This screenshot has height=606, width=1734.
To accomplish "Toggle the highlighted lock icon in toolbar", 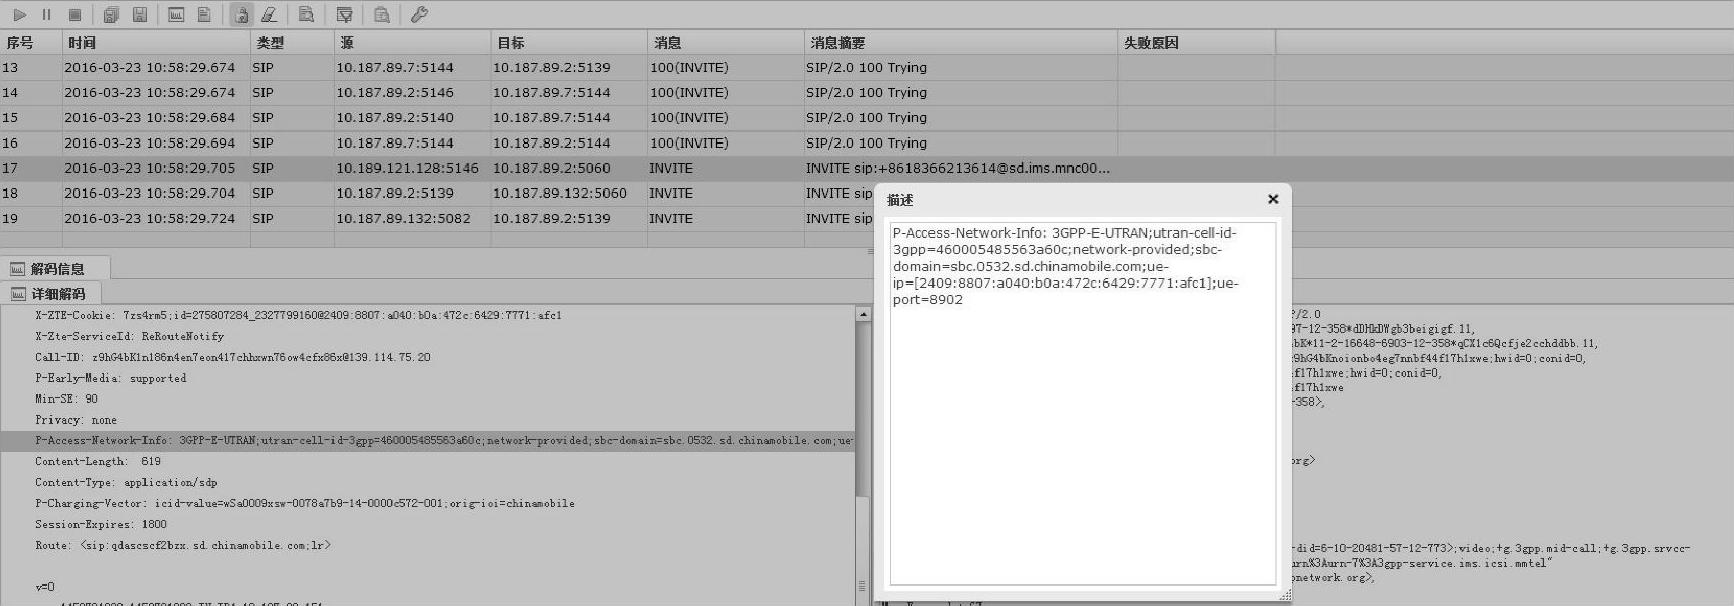I will coord(241,15).
